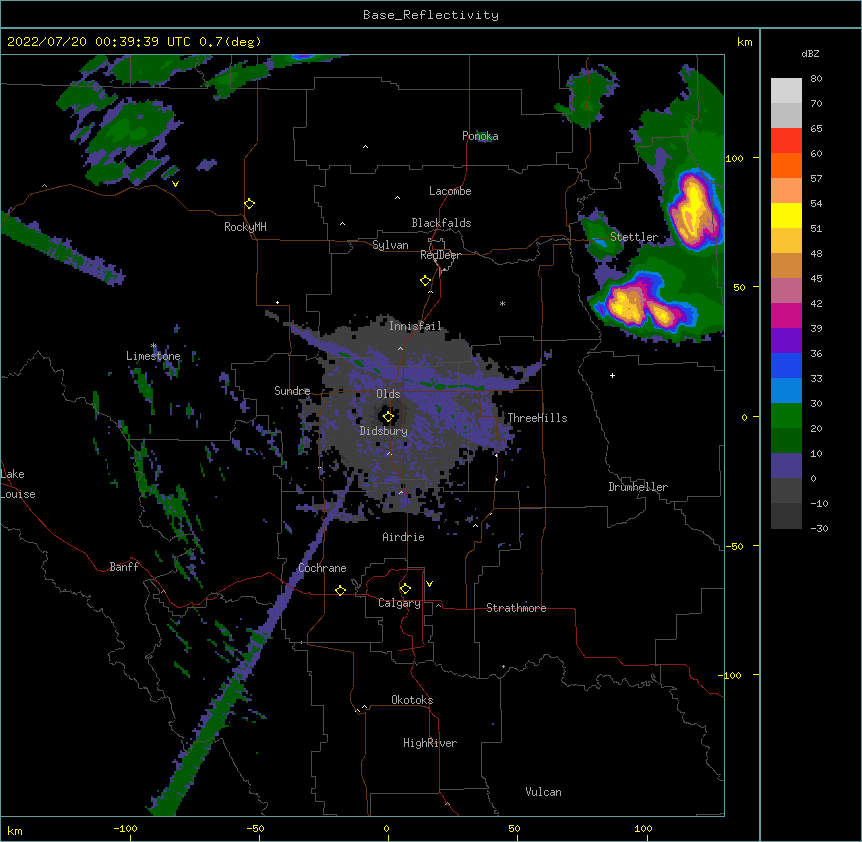Click the Vulcan town label
The image size is (862, 842).
click(x=543, y=792)
